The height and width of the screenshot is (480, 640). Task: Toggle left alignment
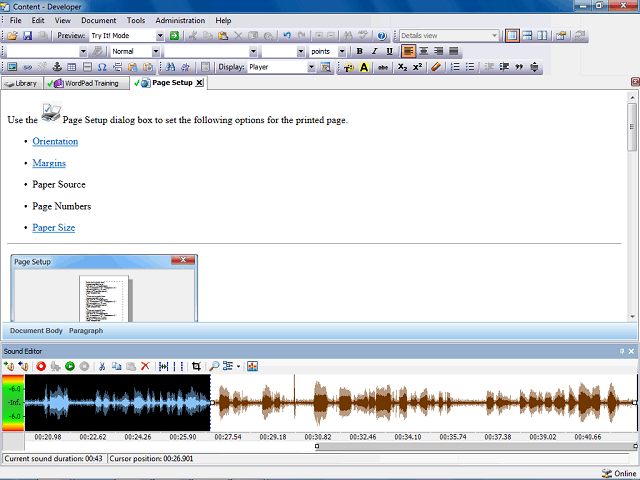coord(409,51)
